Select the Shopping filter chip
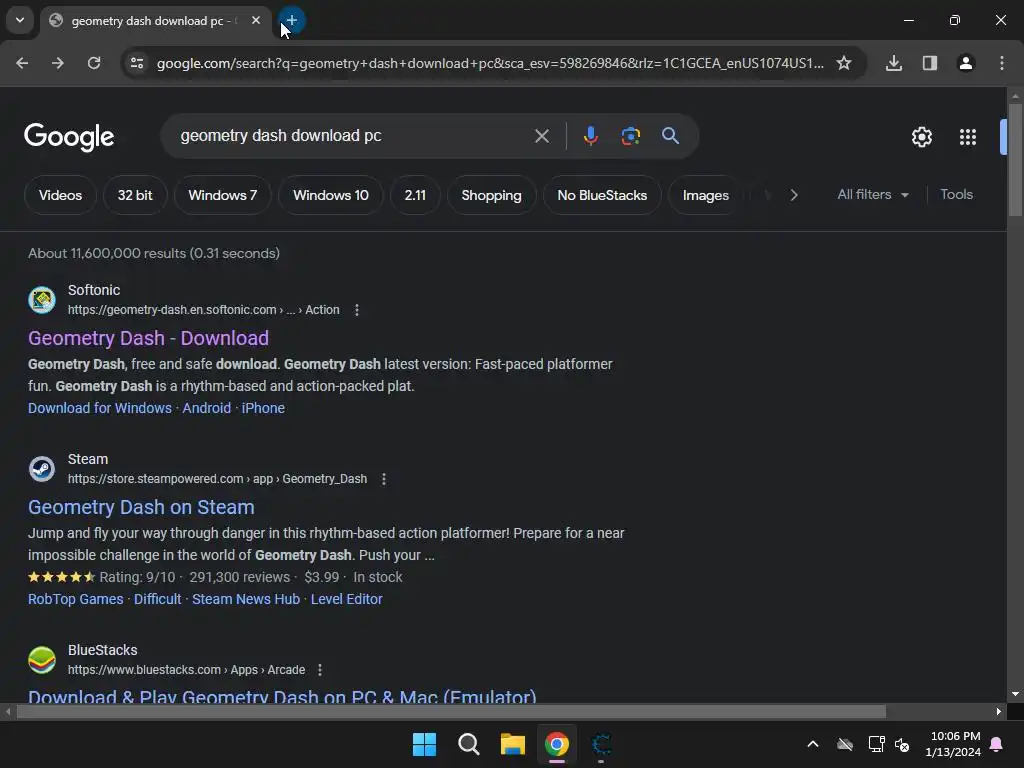Image resolution: width=1024 pixels, height=768 pixels. tap(491, 195)
